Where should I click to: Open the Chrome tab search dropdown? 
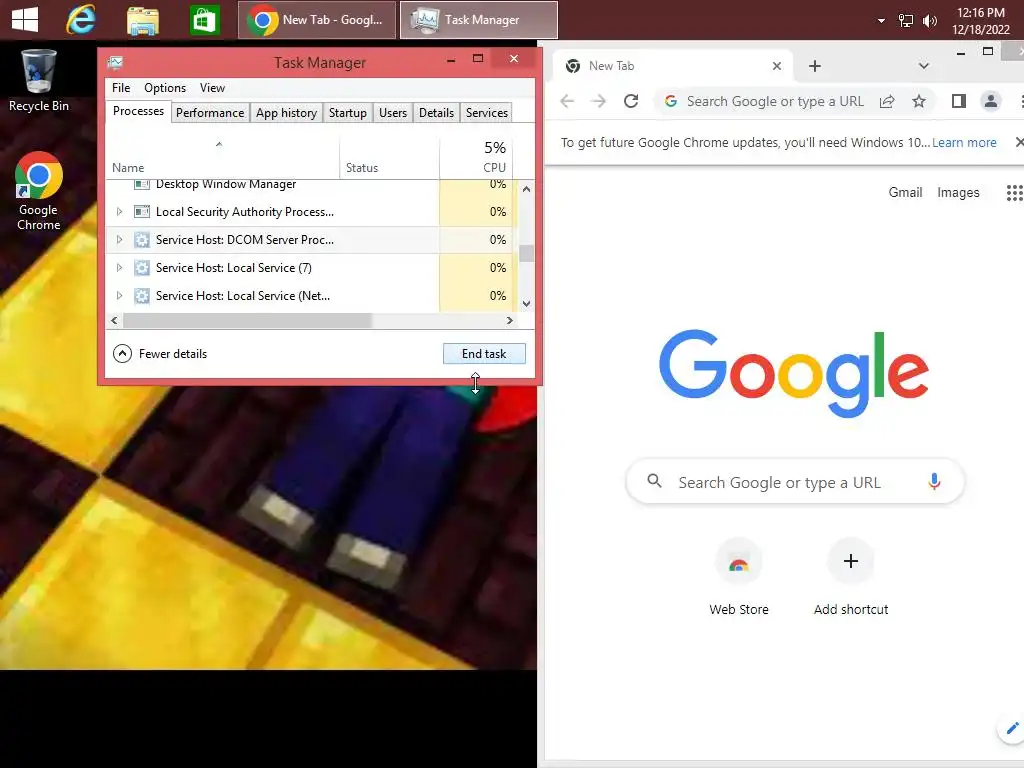[923, 66]
